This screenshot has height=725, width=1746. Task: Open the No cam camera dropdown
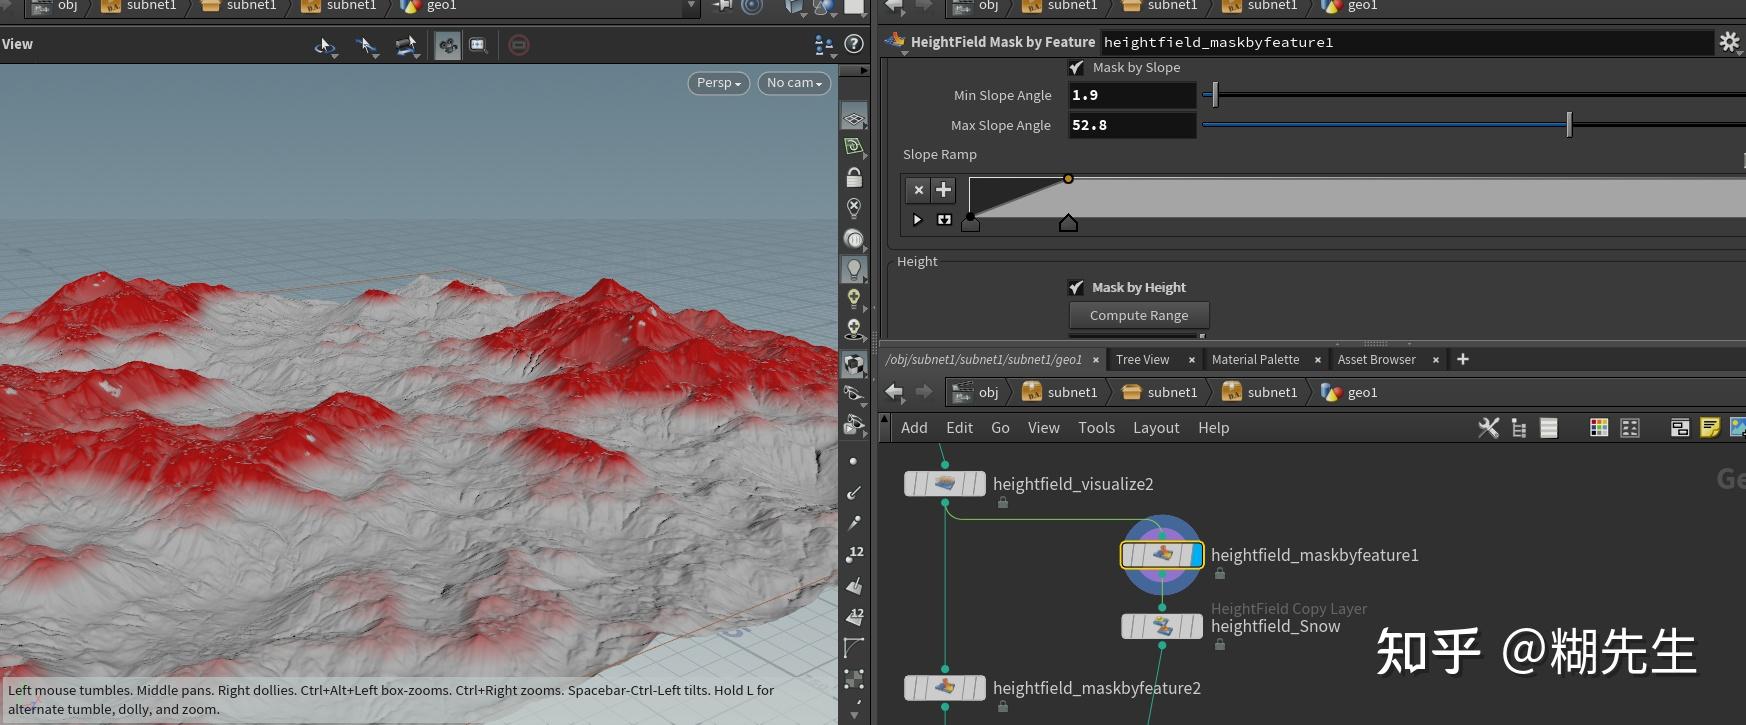click(794, 83)
